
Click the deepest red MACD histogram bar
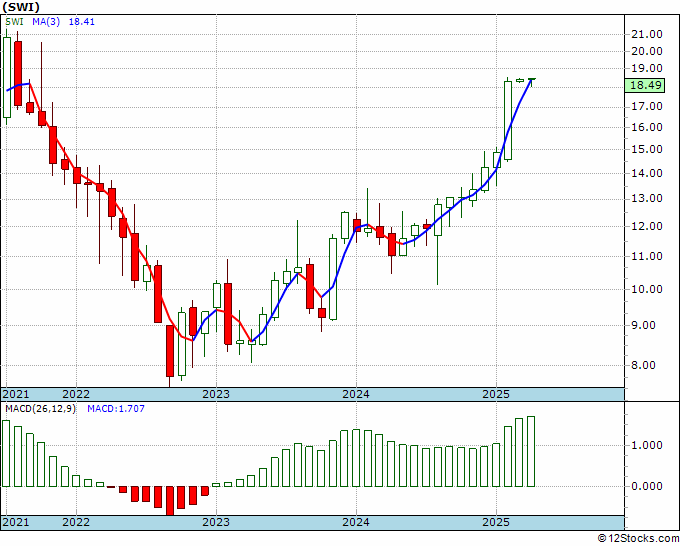[x=170, y=500]
